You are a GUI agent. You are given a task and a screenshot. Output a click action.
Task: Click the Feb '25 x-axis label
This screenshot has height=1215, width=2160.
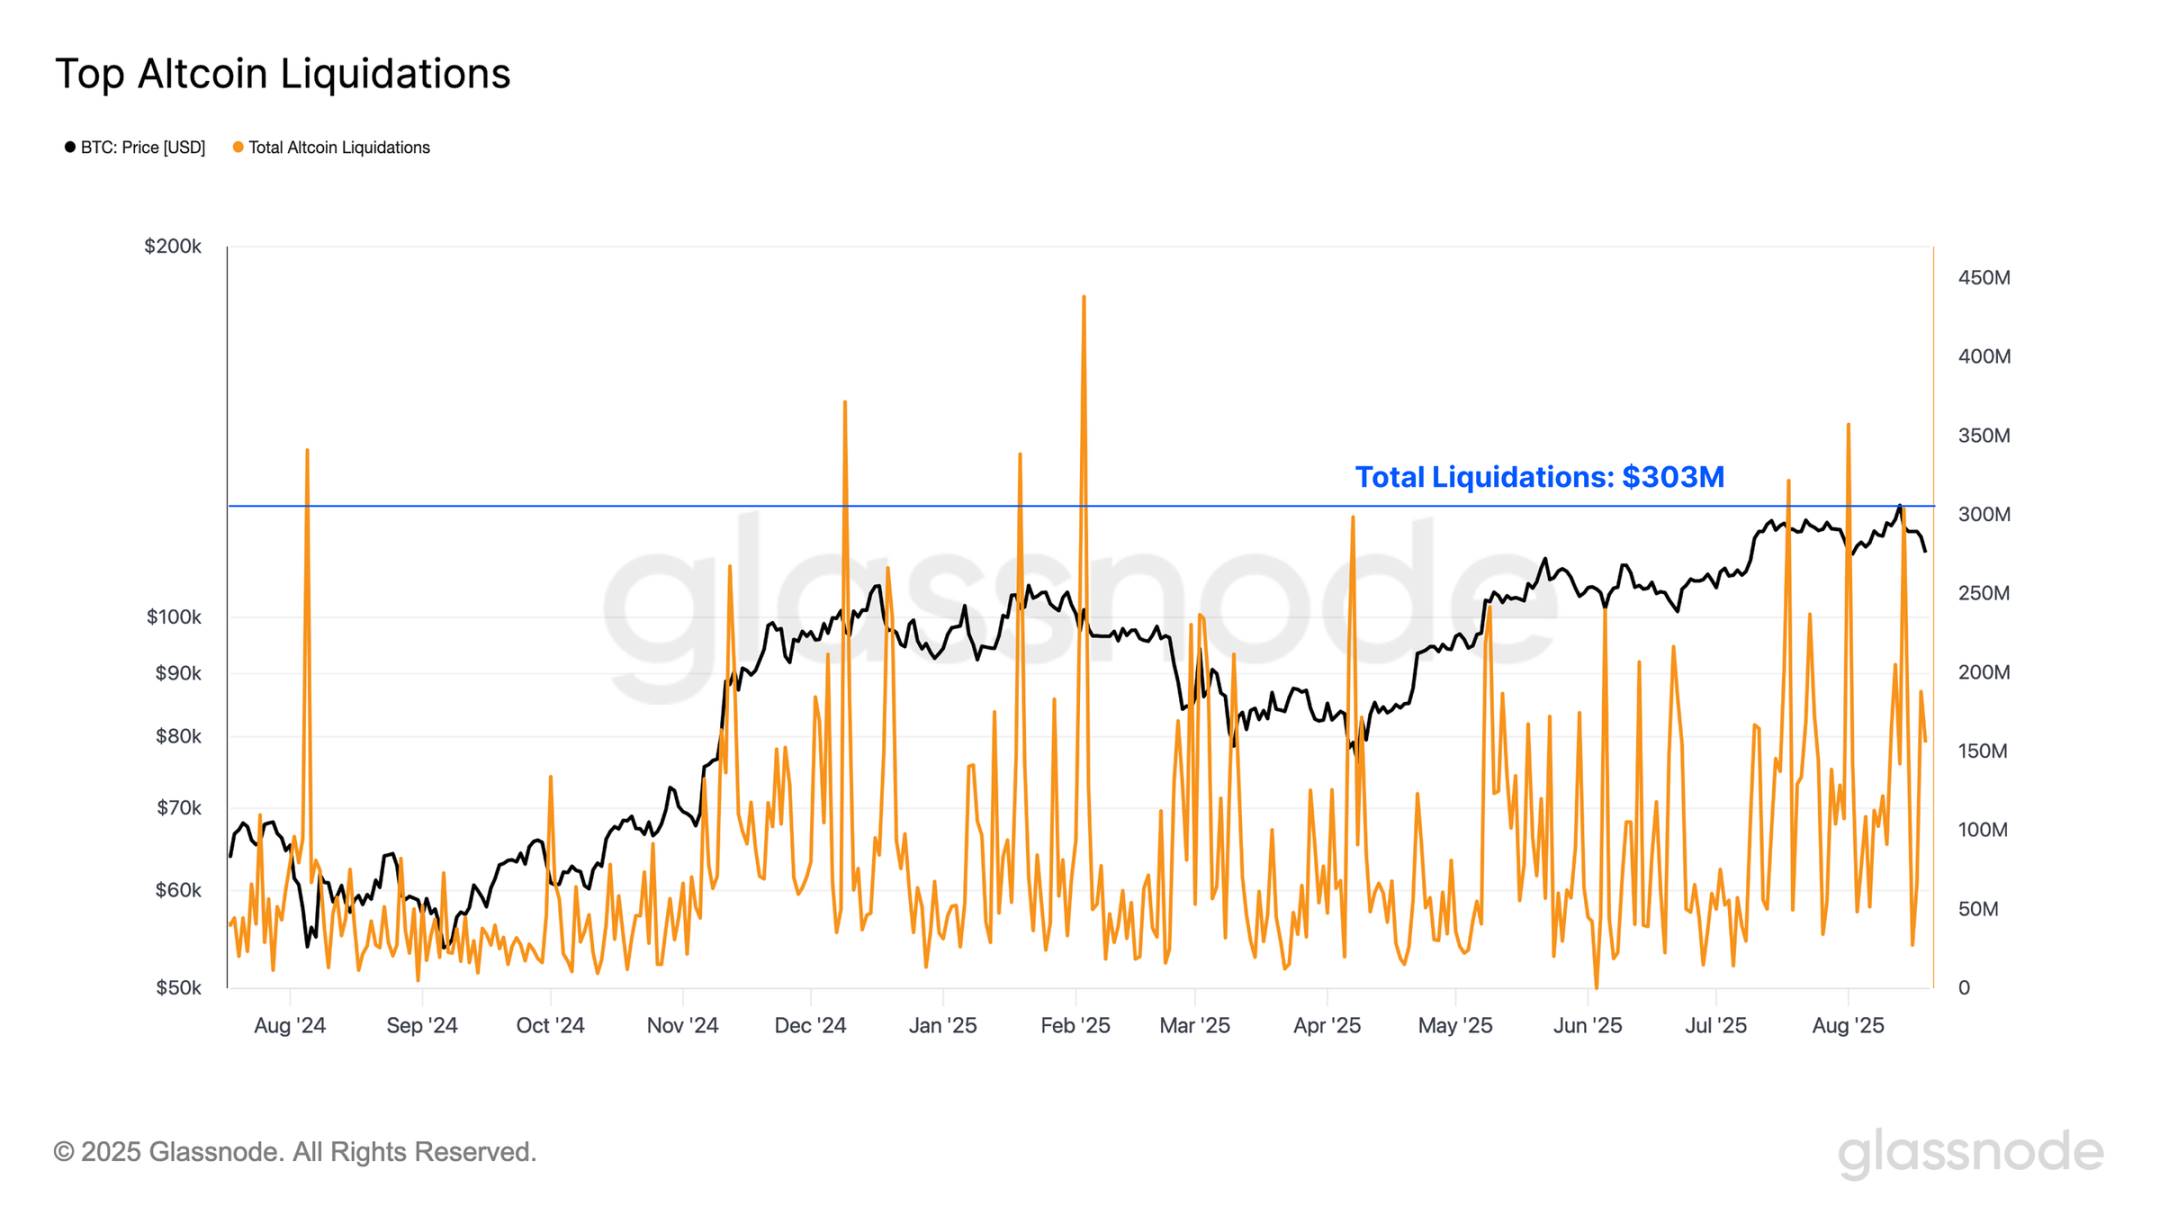click(1075, 1026)
